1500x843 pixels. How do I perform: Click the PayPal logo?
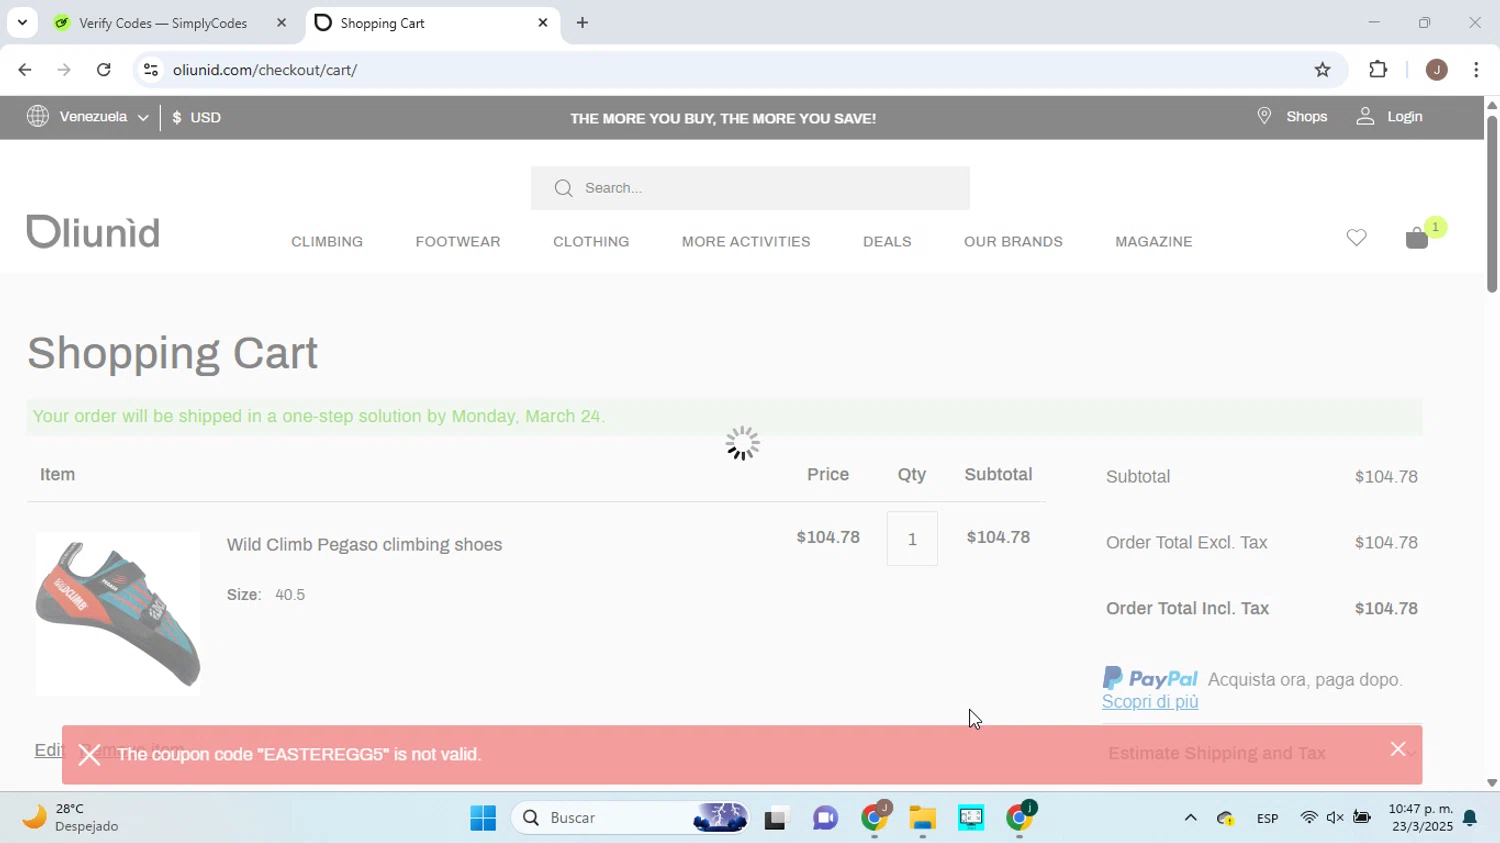[1150, 679]
